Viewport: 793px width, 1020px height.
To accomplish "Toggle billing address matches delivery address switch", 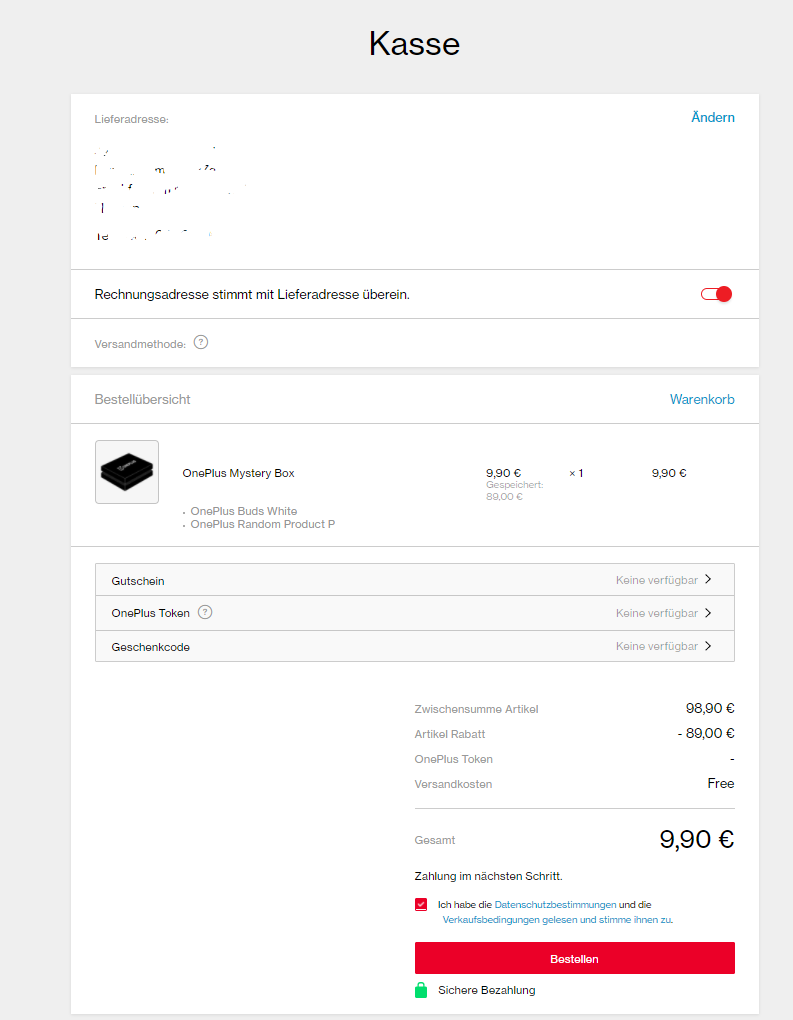I will 716,294.
